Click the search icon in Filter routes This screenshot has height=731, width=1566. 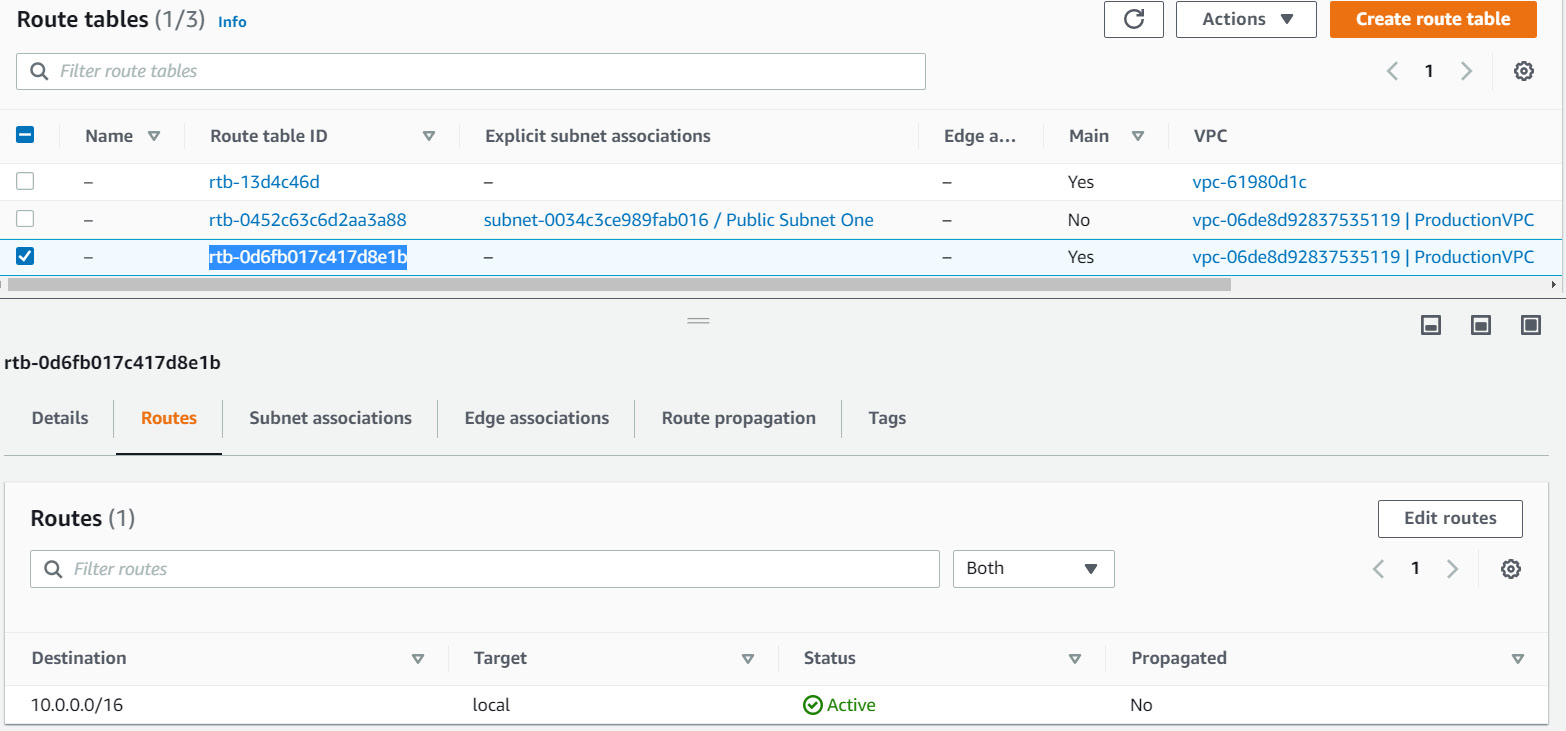click(53, 569)
